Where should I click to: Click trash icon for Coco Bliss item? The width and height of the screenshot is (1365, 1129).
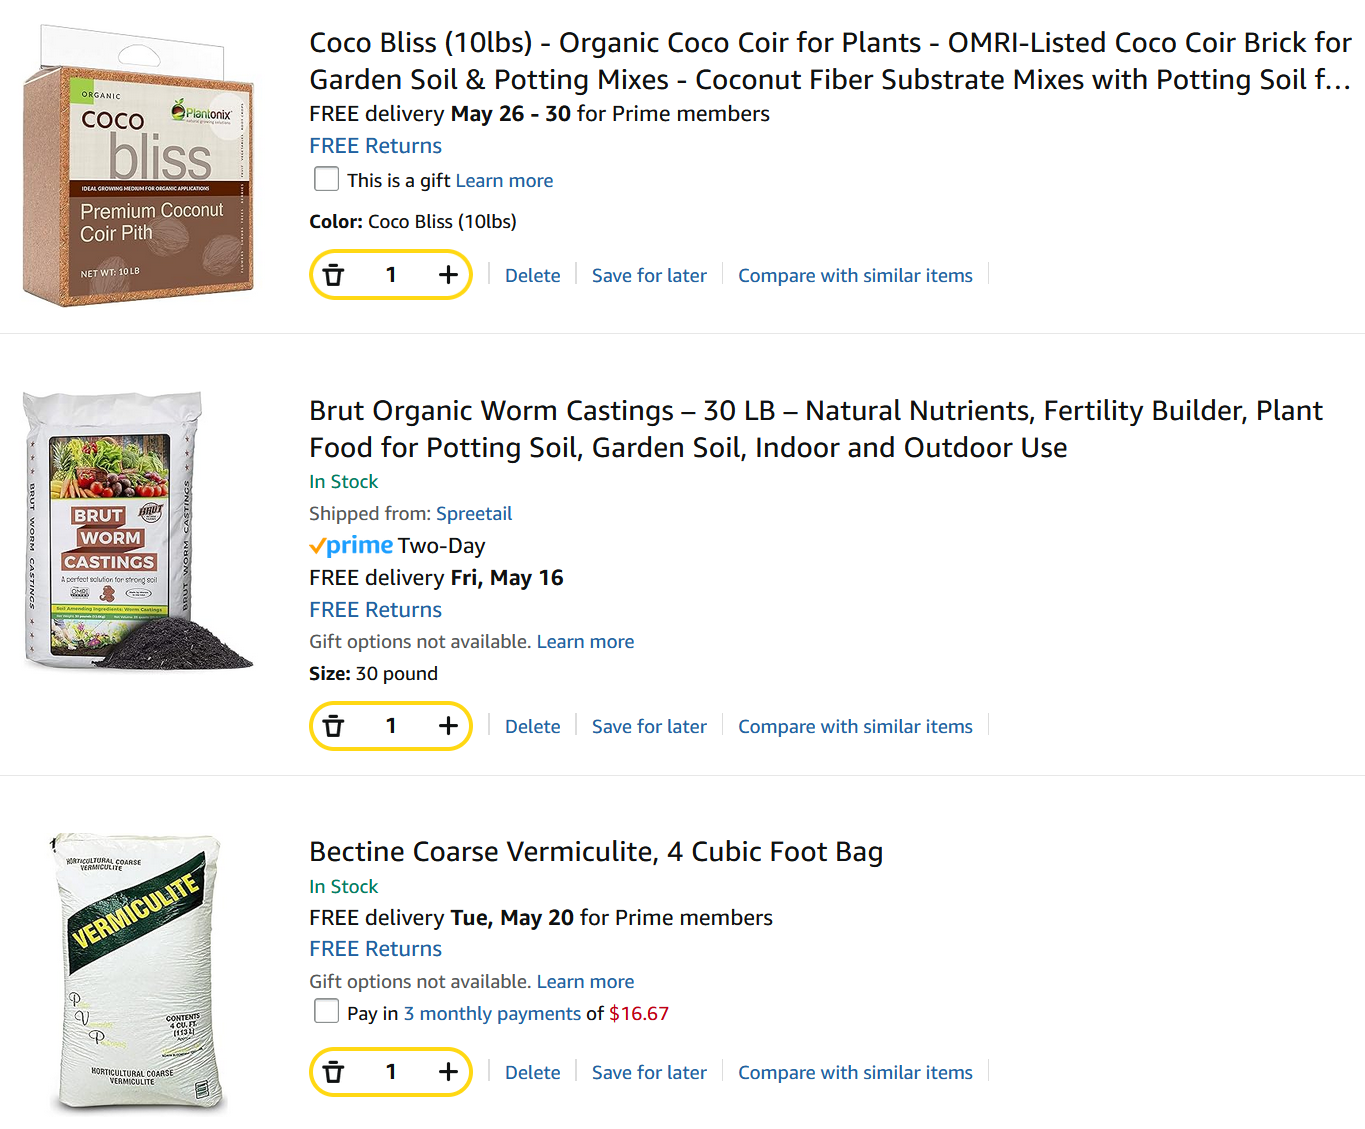click(x=334, y=275)
